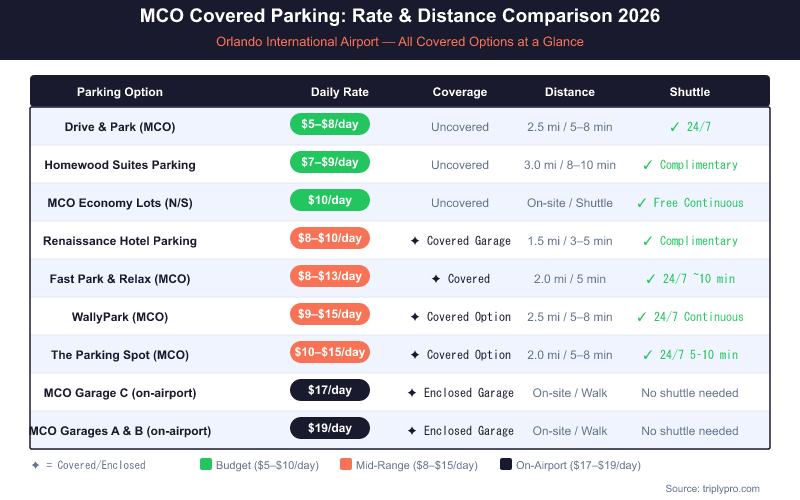Click the dark On-Airport legend swatch

(506, 464)
